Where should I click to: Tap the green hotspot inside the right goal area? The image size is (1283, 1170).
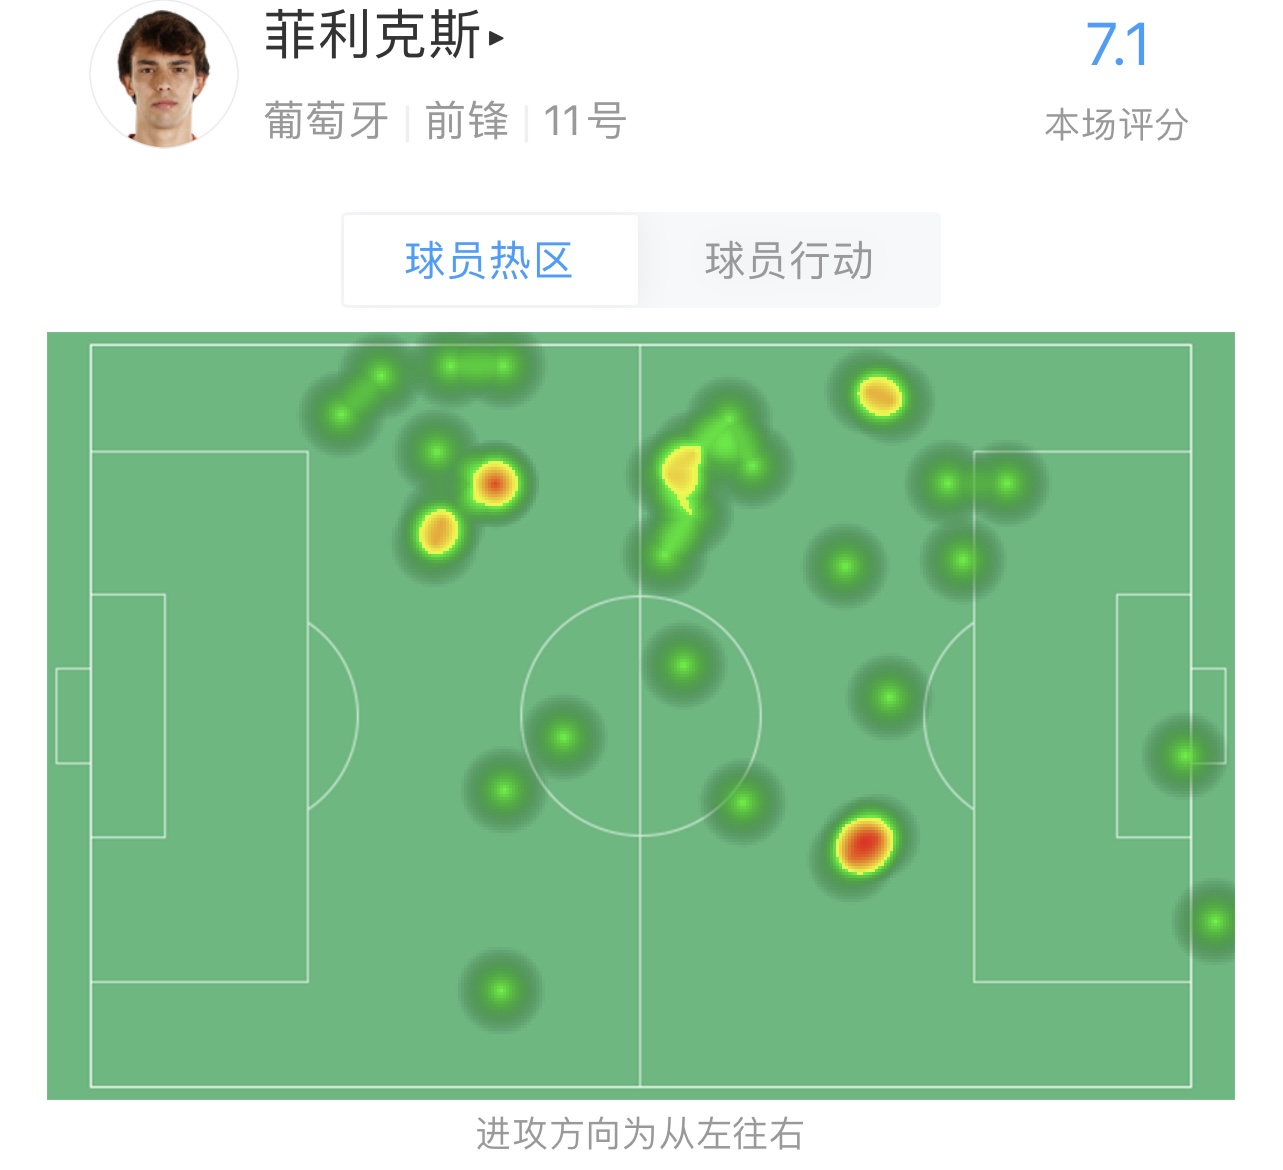pos(1184,755)
